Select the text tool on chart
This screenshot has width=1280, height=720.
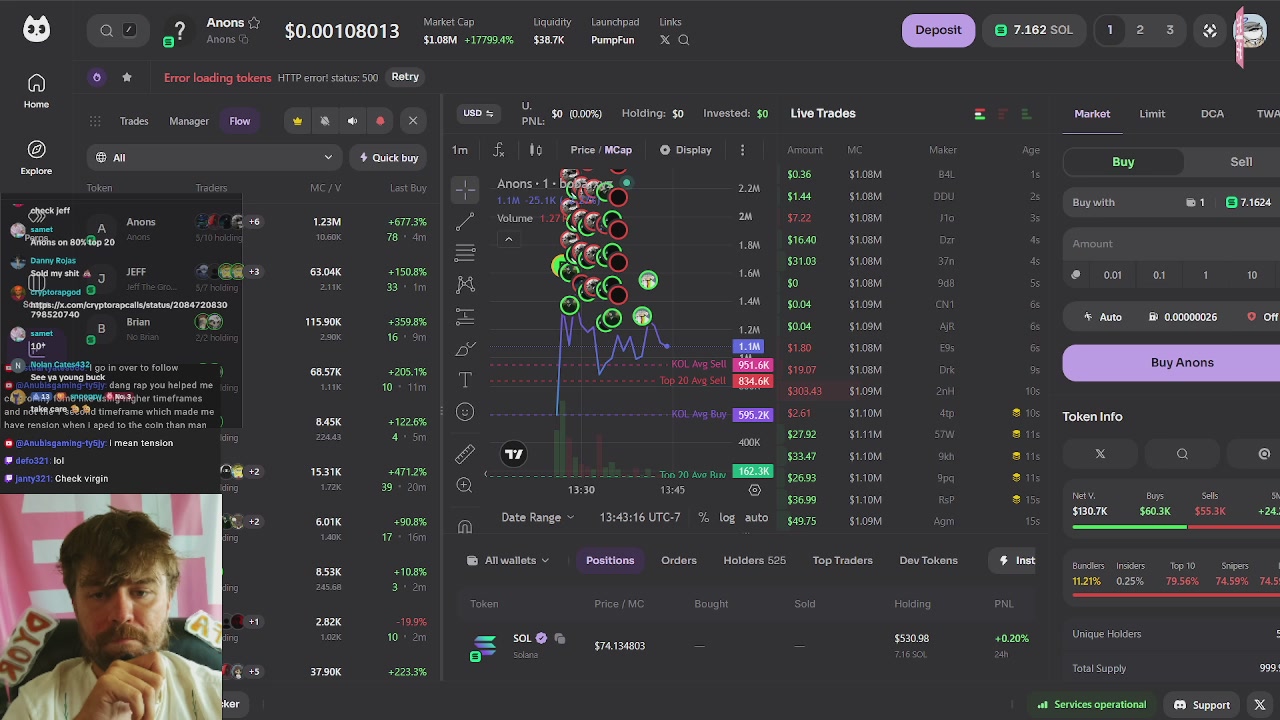tap(465, 380)
